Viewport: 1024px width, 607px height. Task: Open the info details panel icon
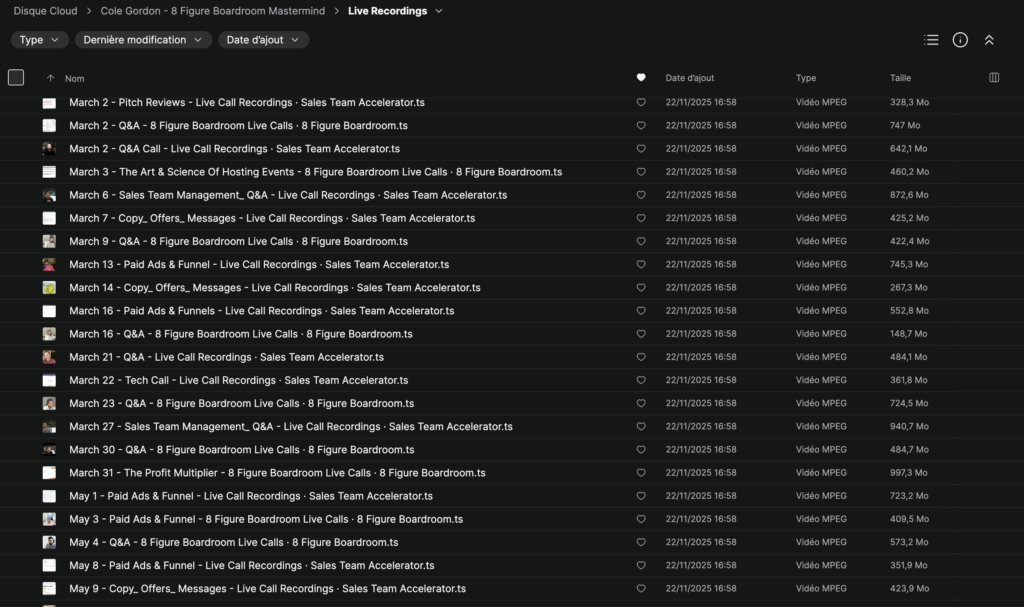tap(960, 40)
